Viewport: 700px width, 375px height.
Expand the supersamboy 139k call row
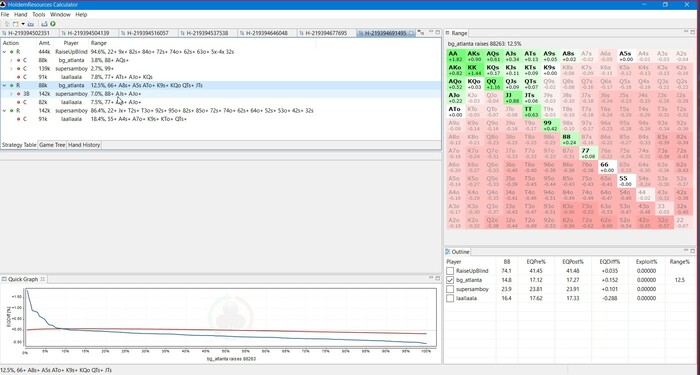(12, 69)
